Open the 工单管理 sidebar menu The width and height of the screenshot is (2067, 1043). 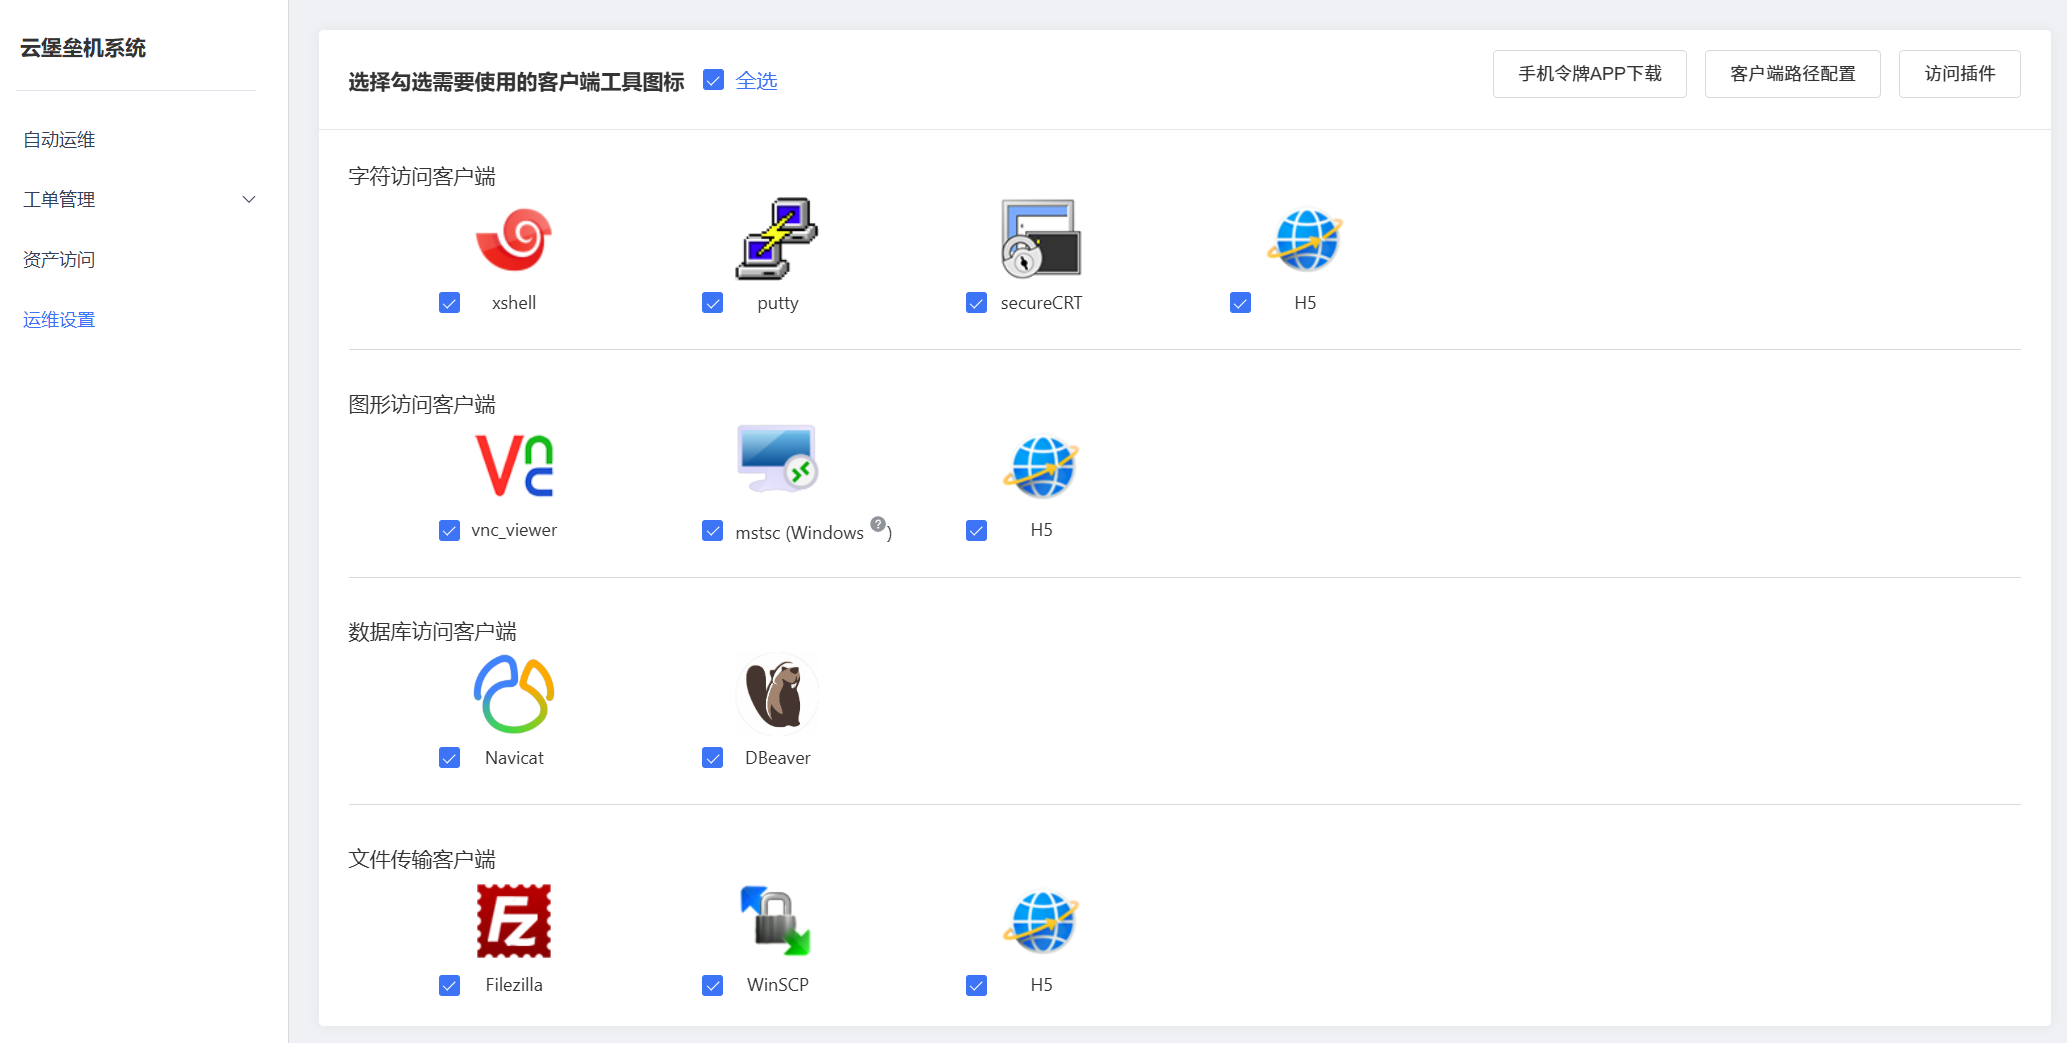(59, 200)
